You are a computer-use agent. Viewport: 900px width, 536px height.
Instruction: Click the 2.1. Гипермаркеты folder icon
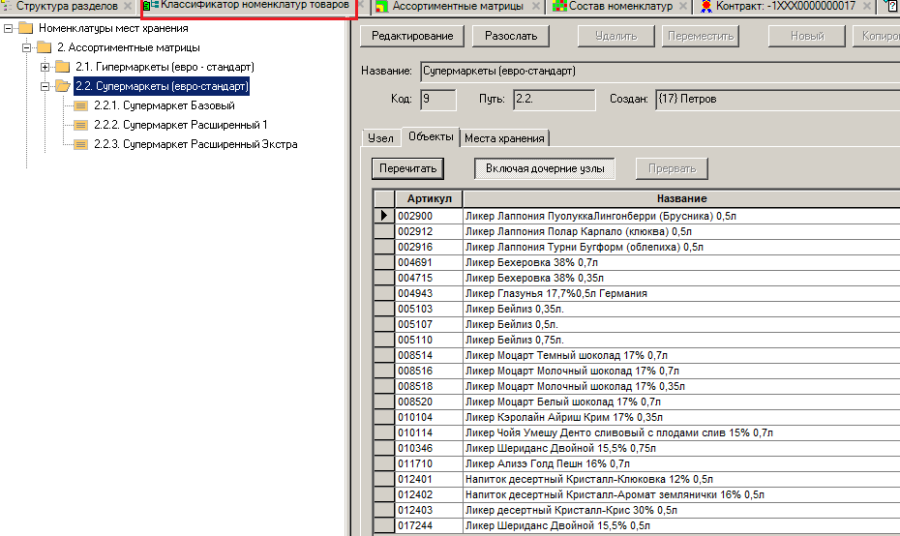coord(63,67)
